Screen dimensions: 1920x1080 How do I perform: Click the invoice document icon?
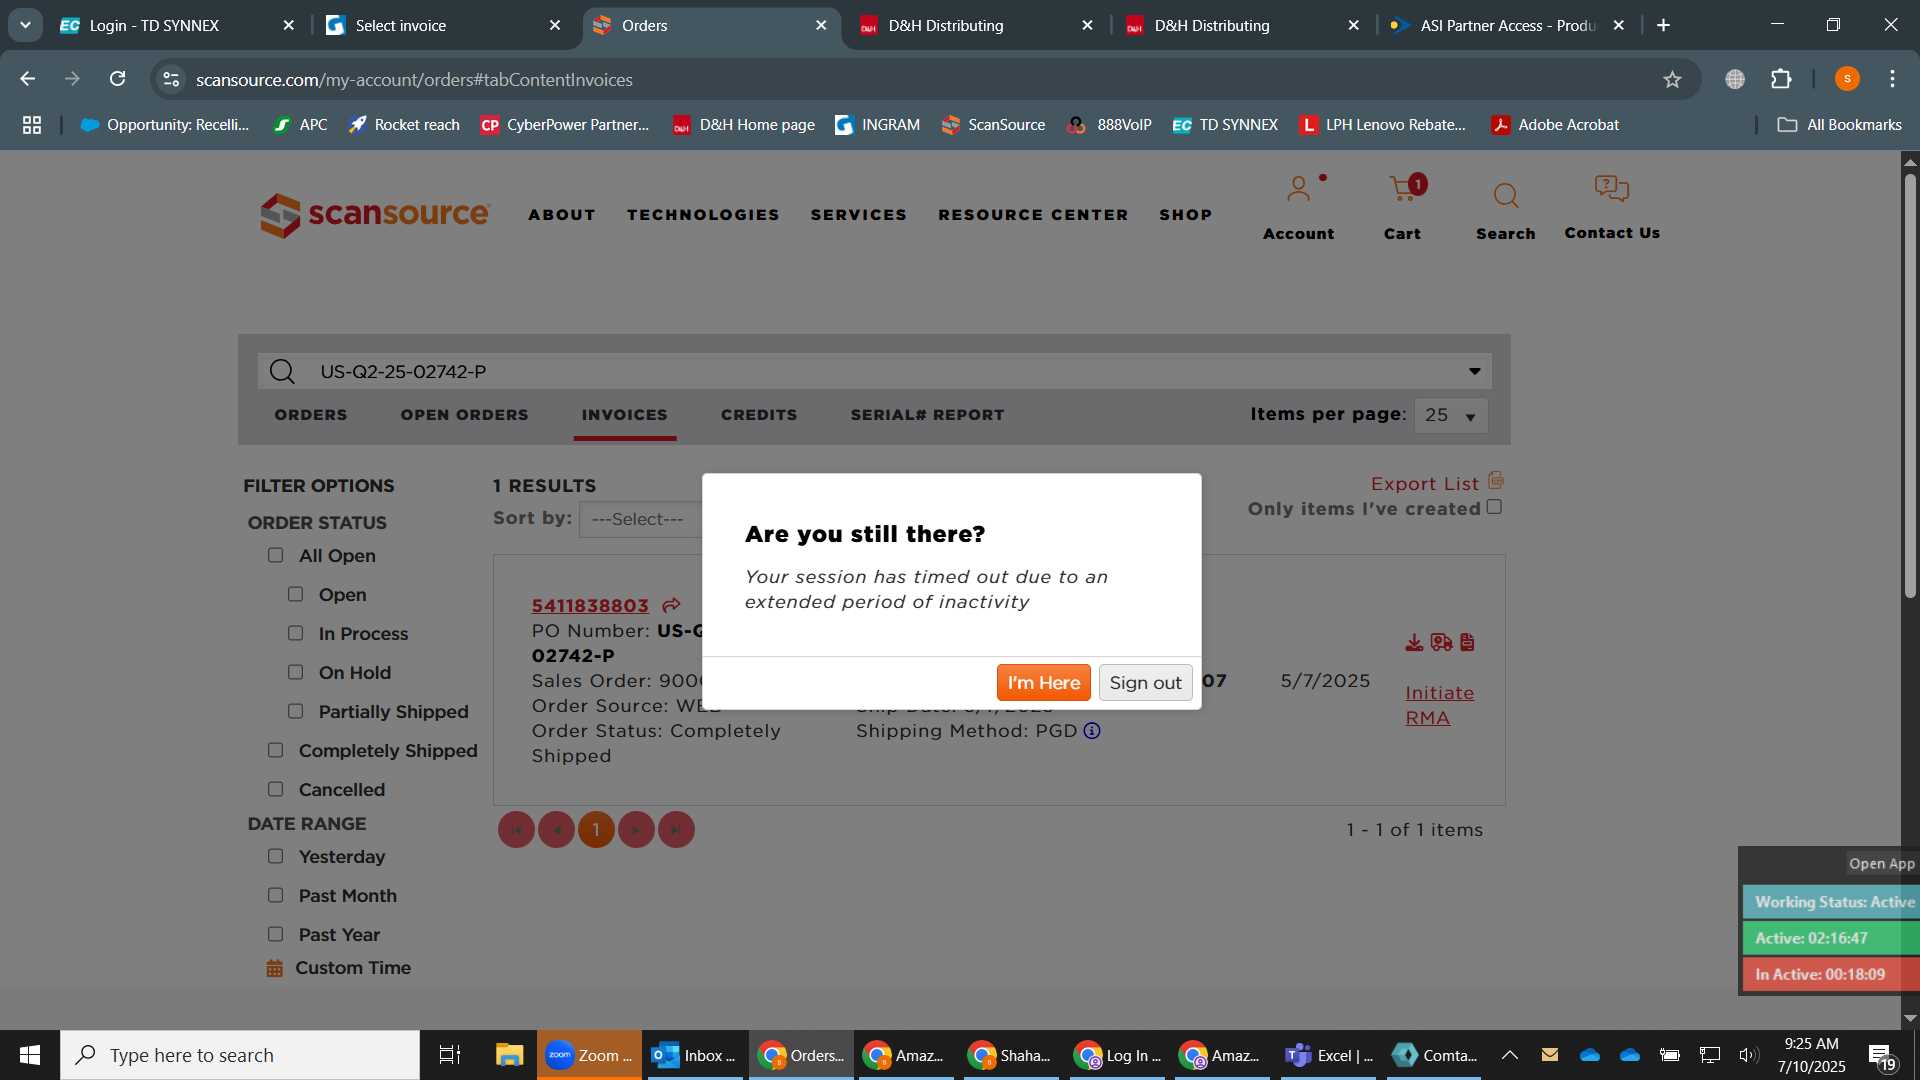[x=1467, y=642]
